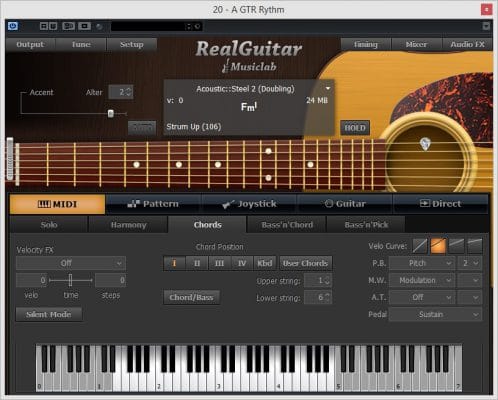Select the orange highlighted velocity curve

tap(438, 246)
